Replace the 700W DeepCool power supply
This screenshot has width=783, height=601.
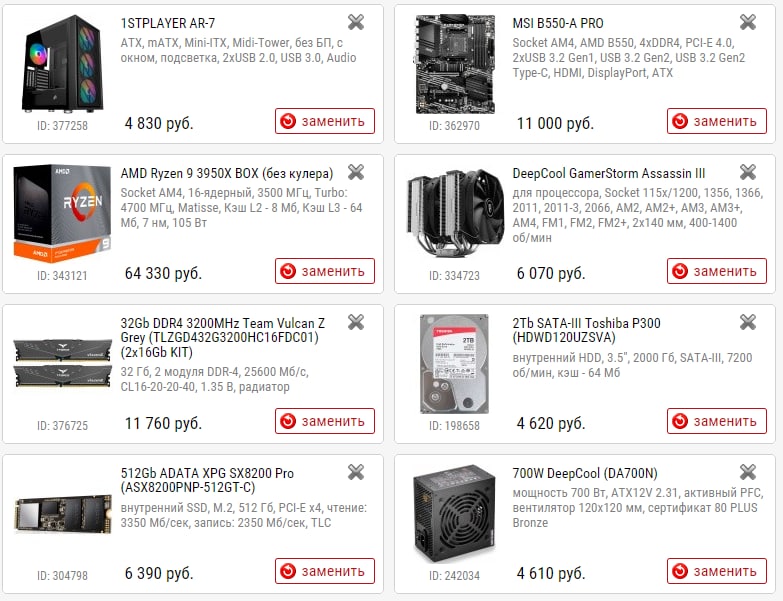717,571
